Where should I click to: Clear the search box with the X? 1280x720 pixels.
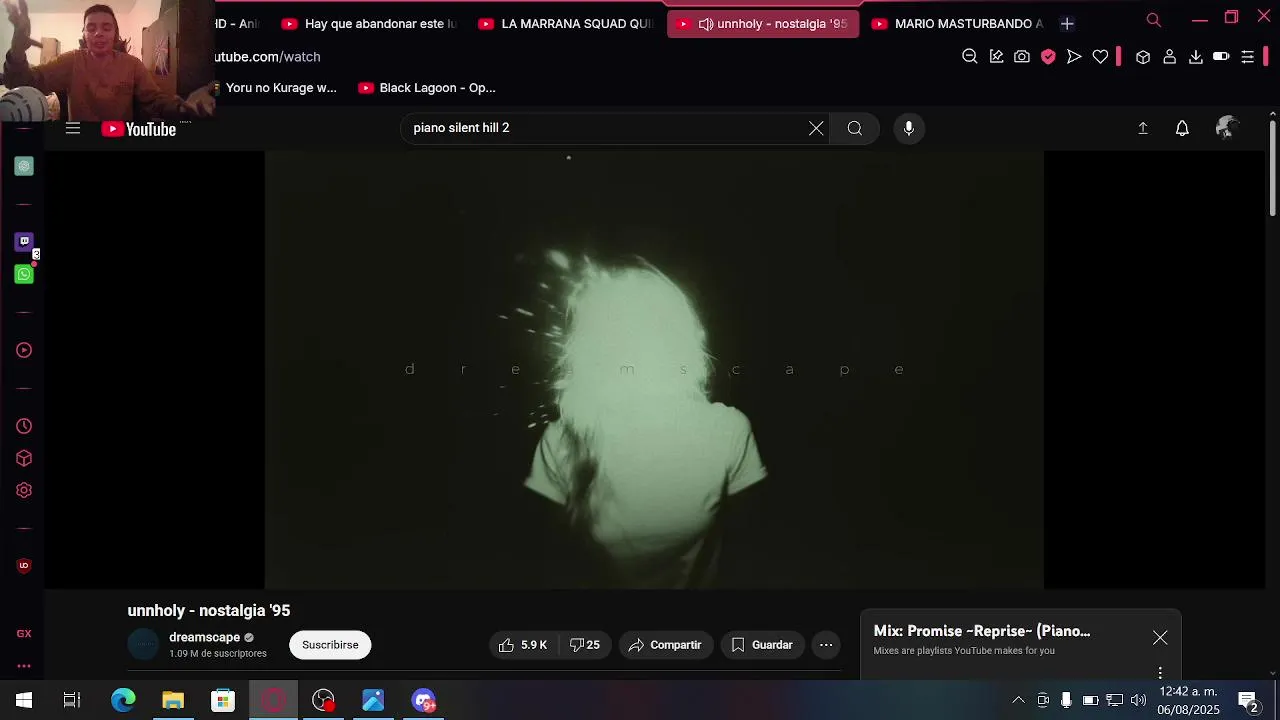[x=816, y=128]
